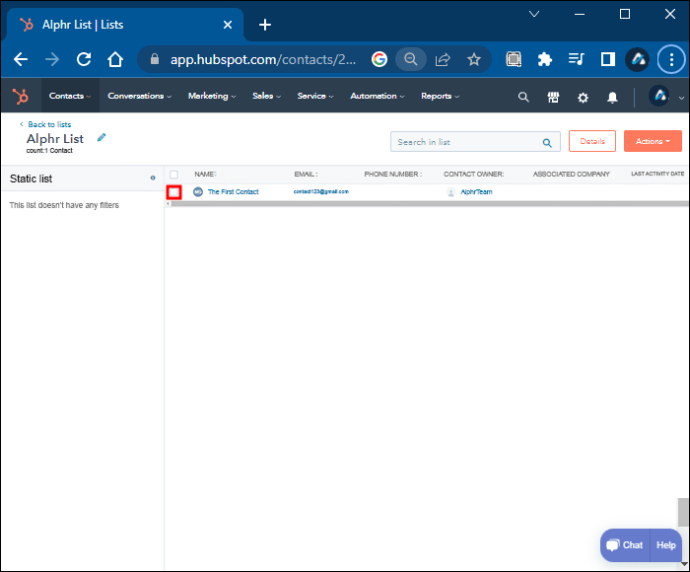690x572 pixels.
Task: Click the Details button
Action: pyautogui.click(x=592, y=141)
